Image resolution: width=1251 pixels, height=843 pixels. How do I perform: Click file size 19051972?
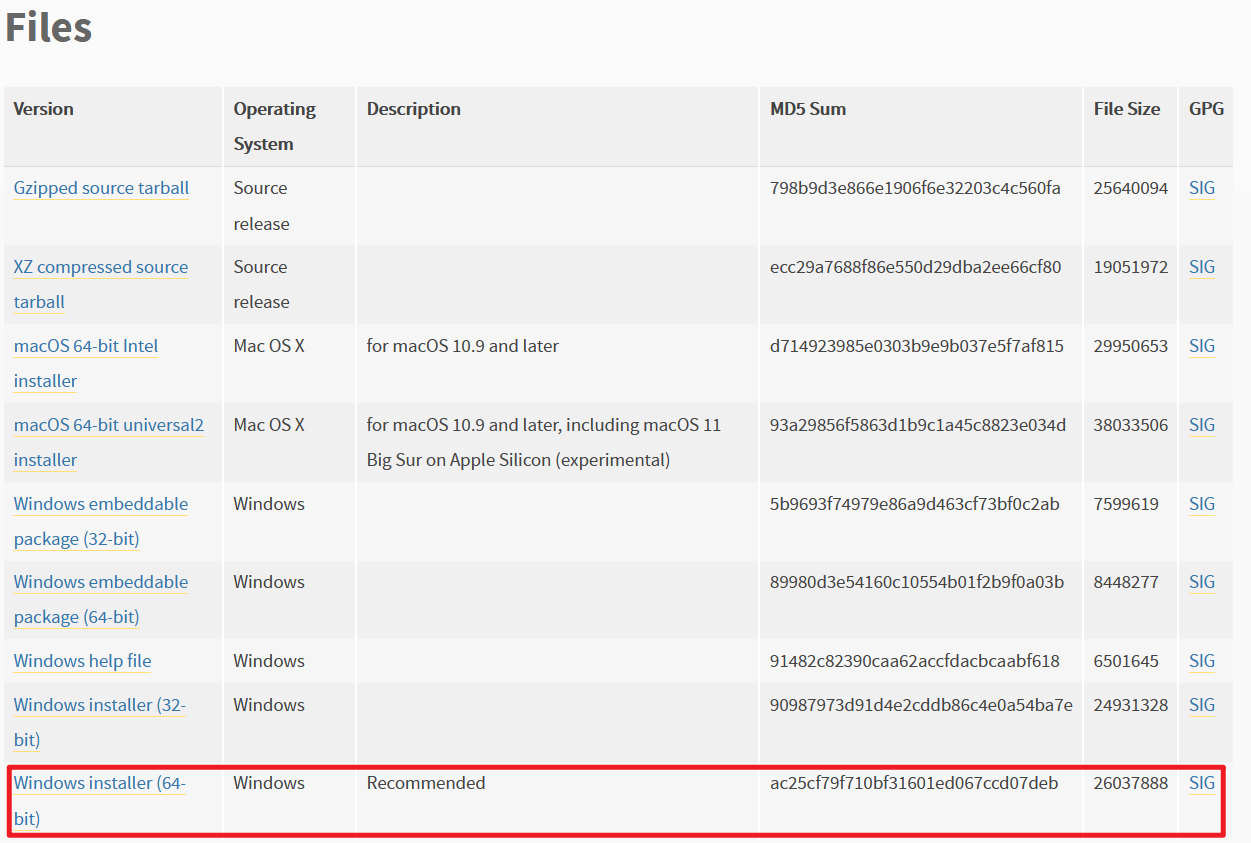[x=1131, y=267]
